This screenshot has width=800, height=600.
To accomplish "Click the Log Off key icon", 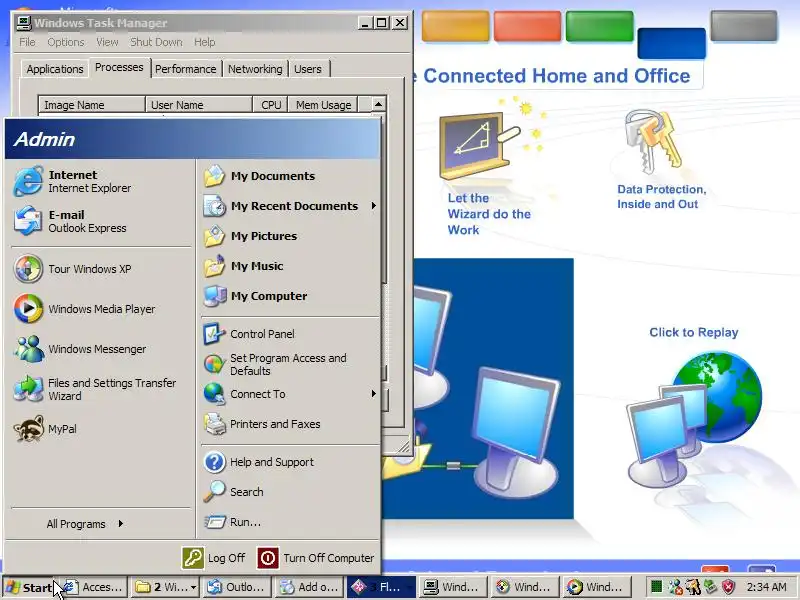I will 193,558.
